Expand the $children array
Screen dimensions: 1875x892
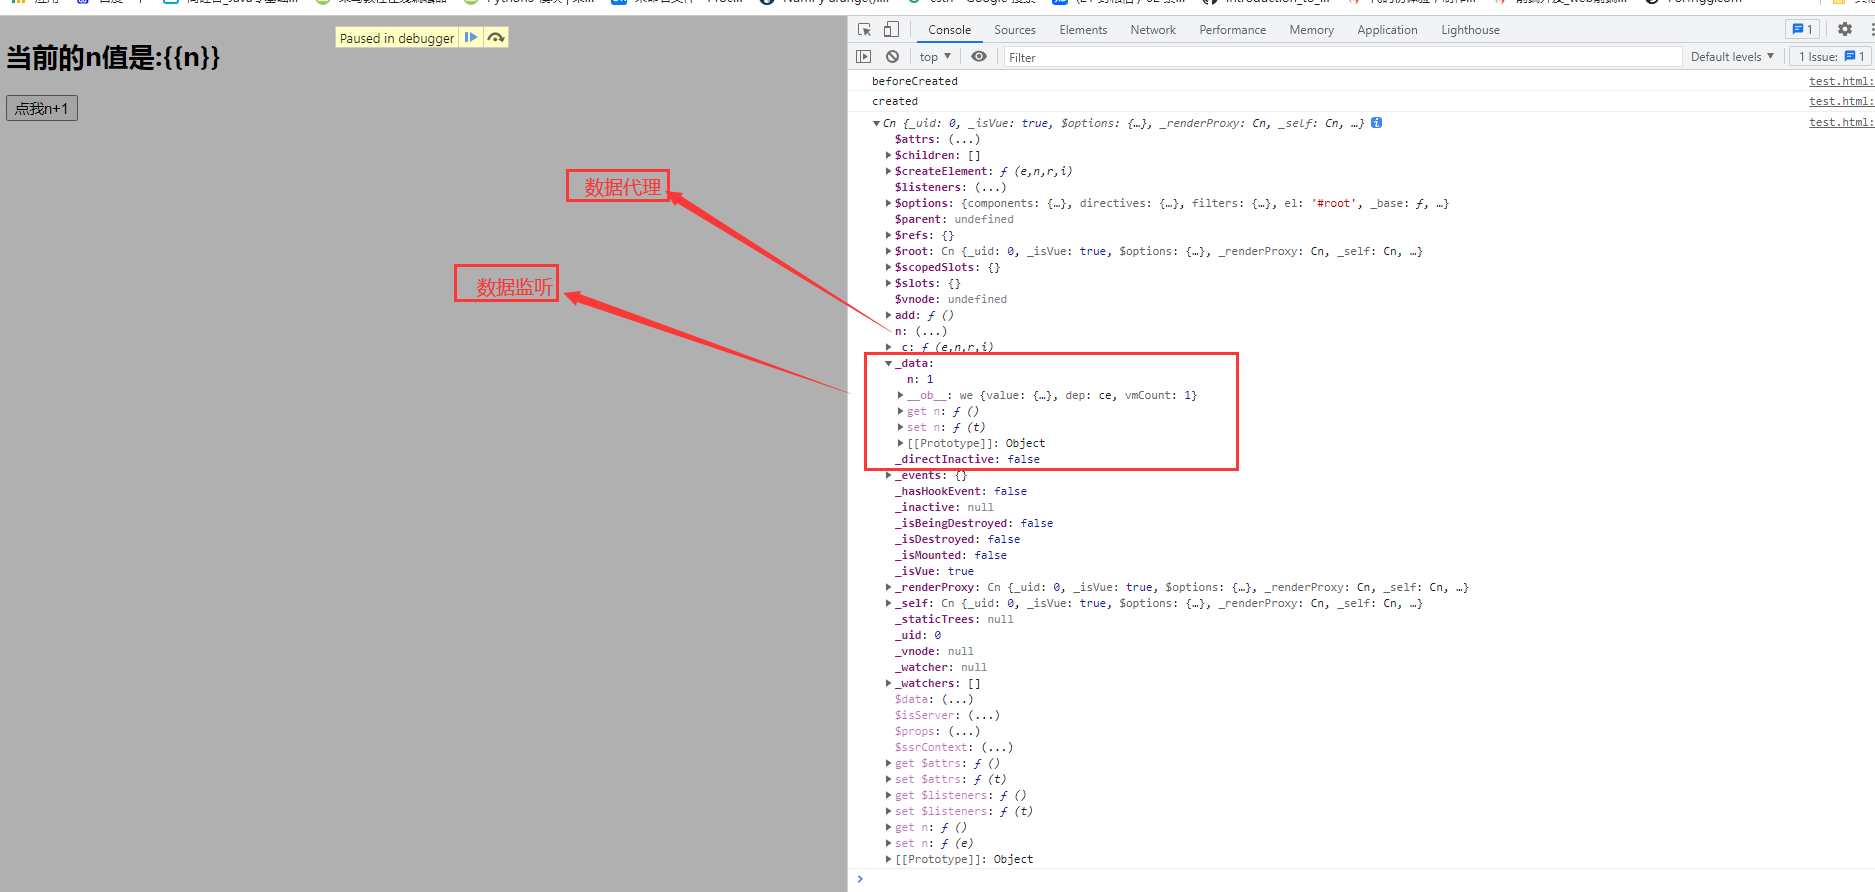point(888,156)
